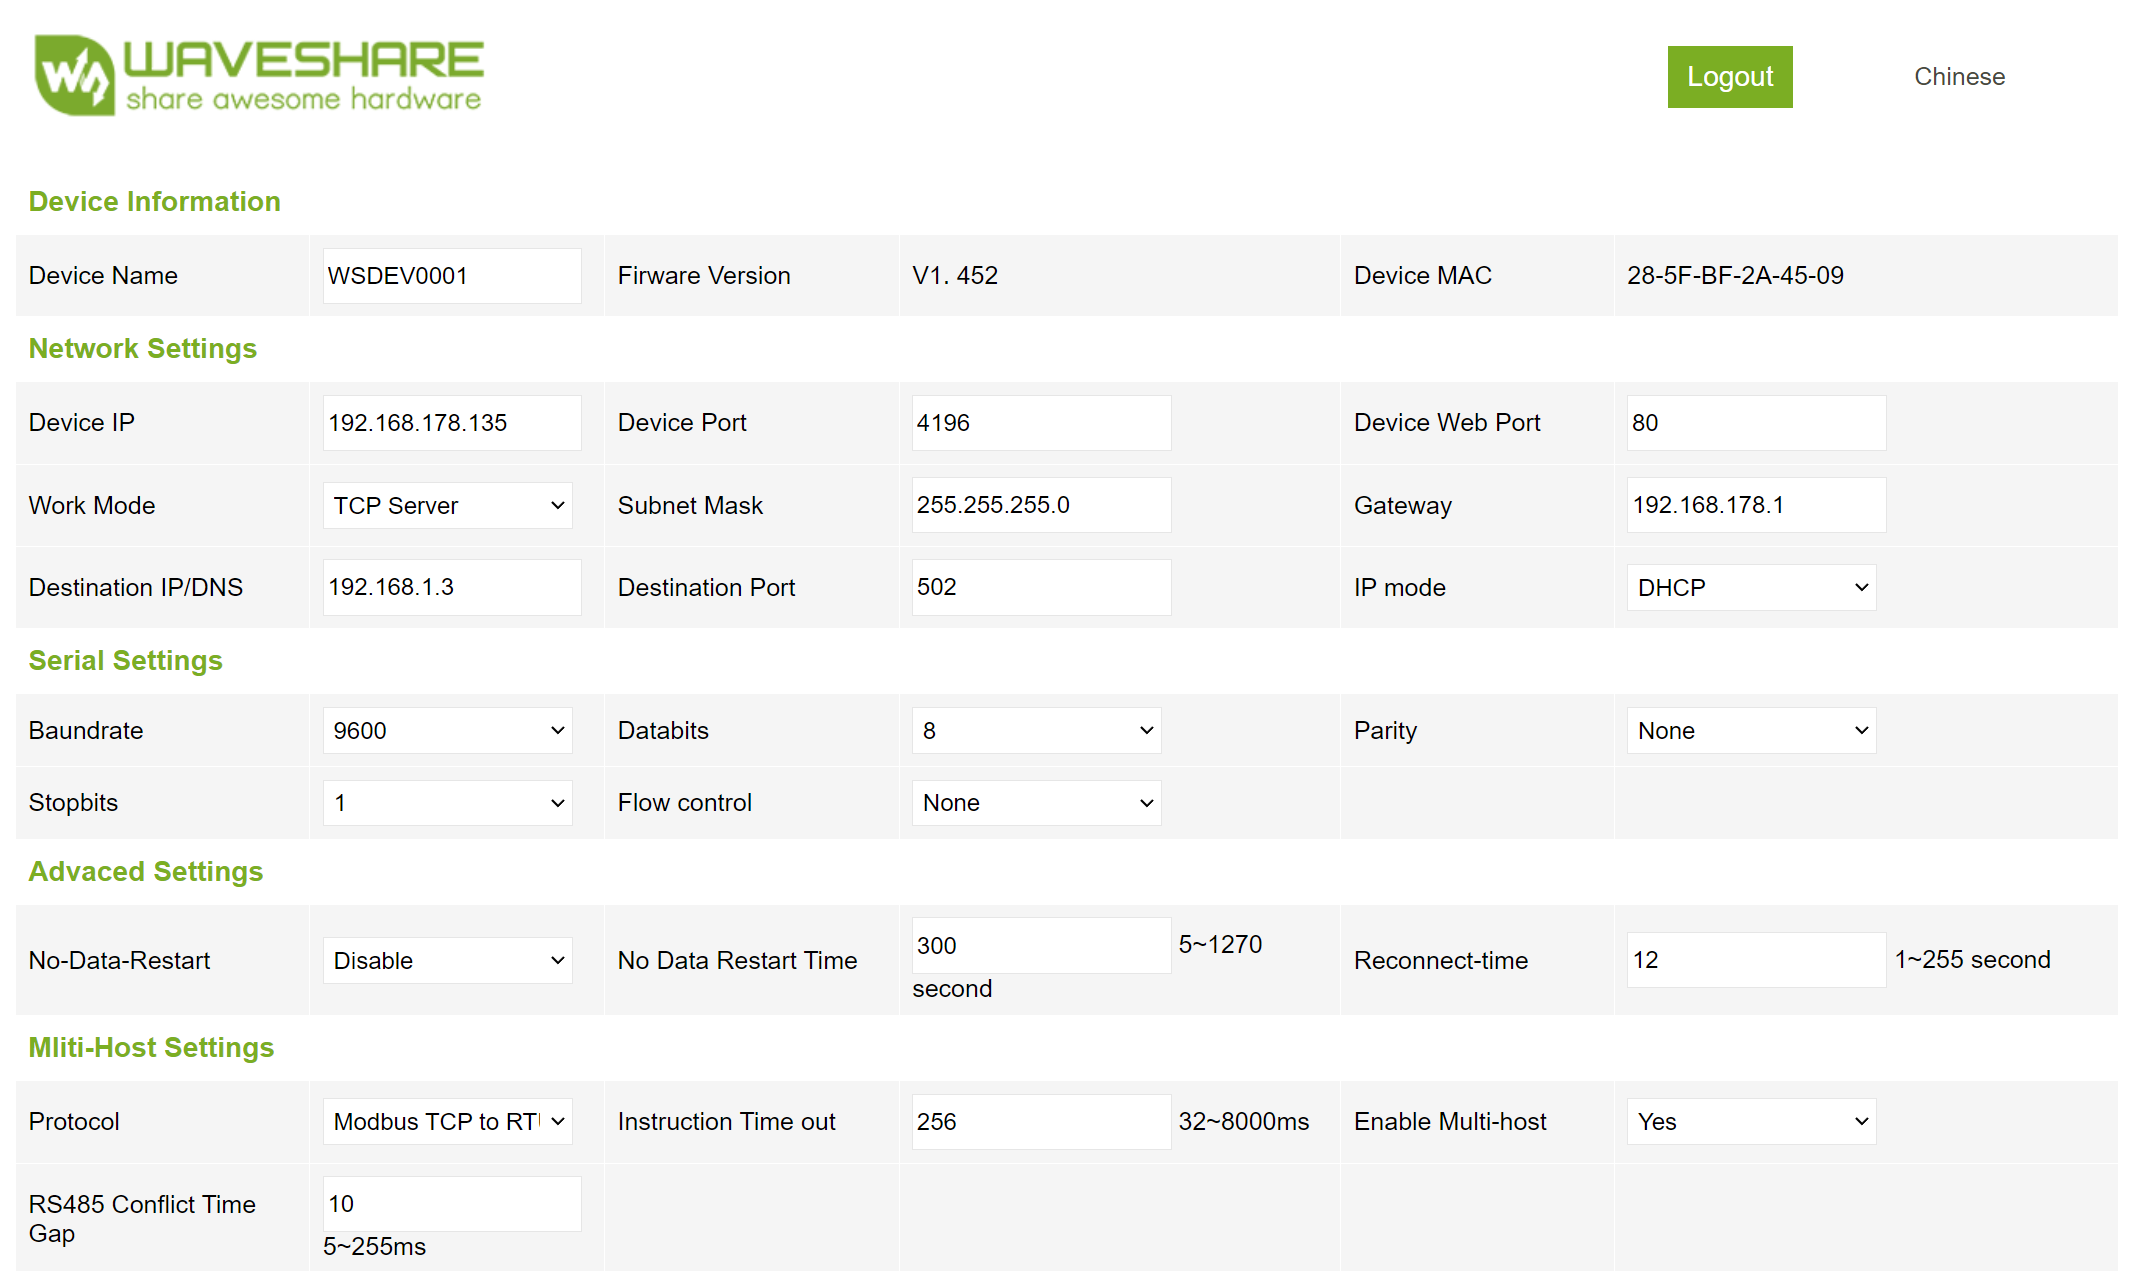Switch language to Chinese
The image size is (2134, 1271).
click(x=1958, y=77)
